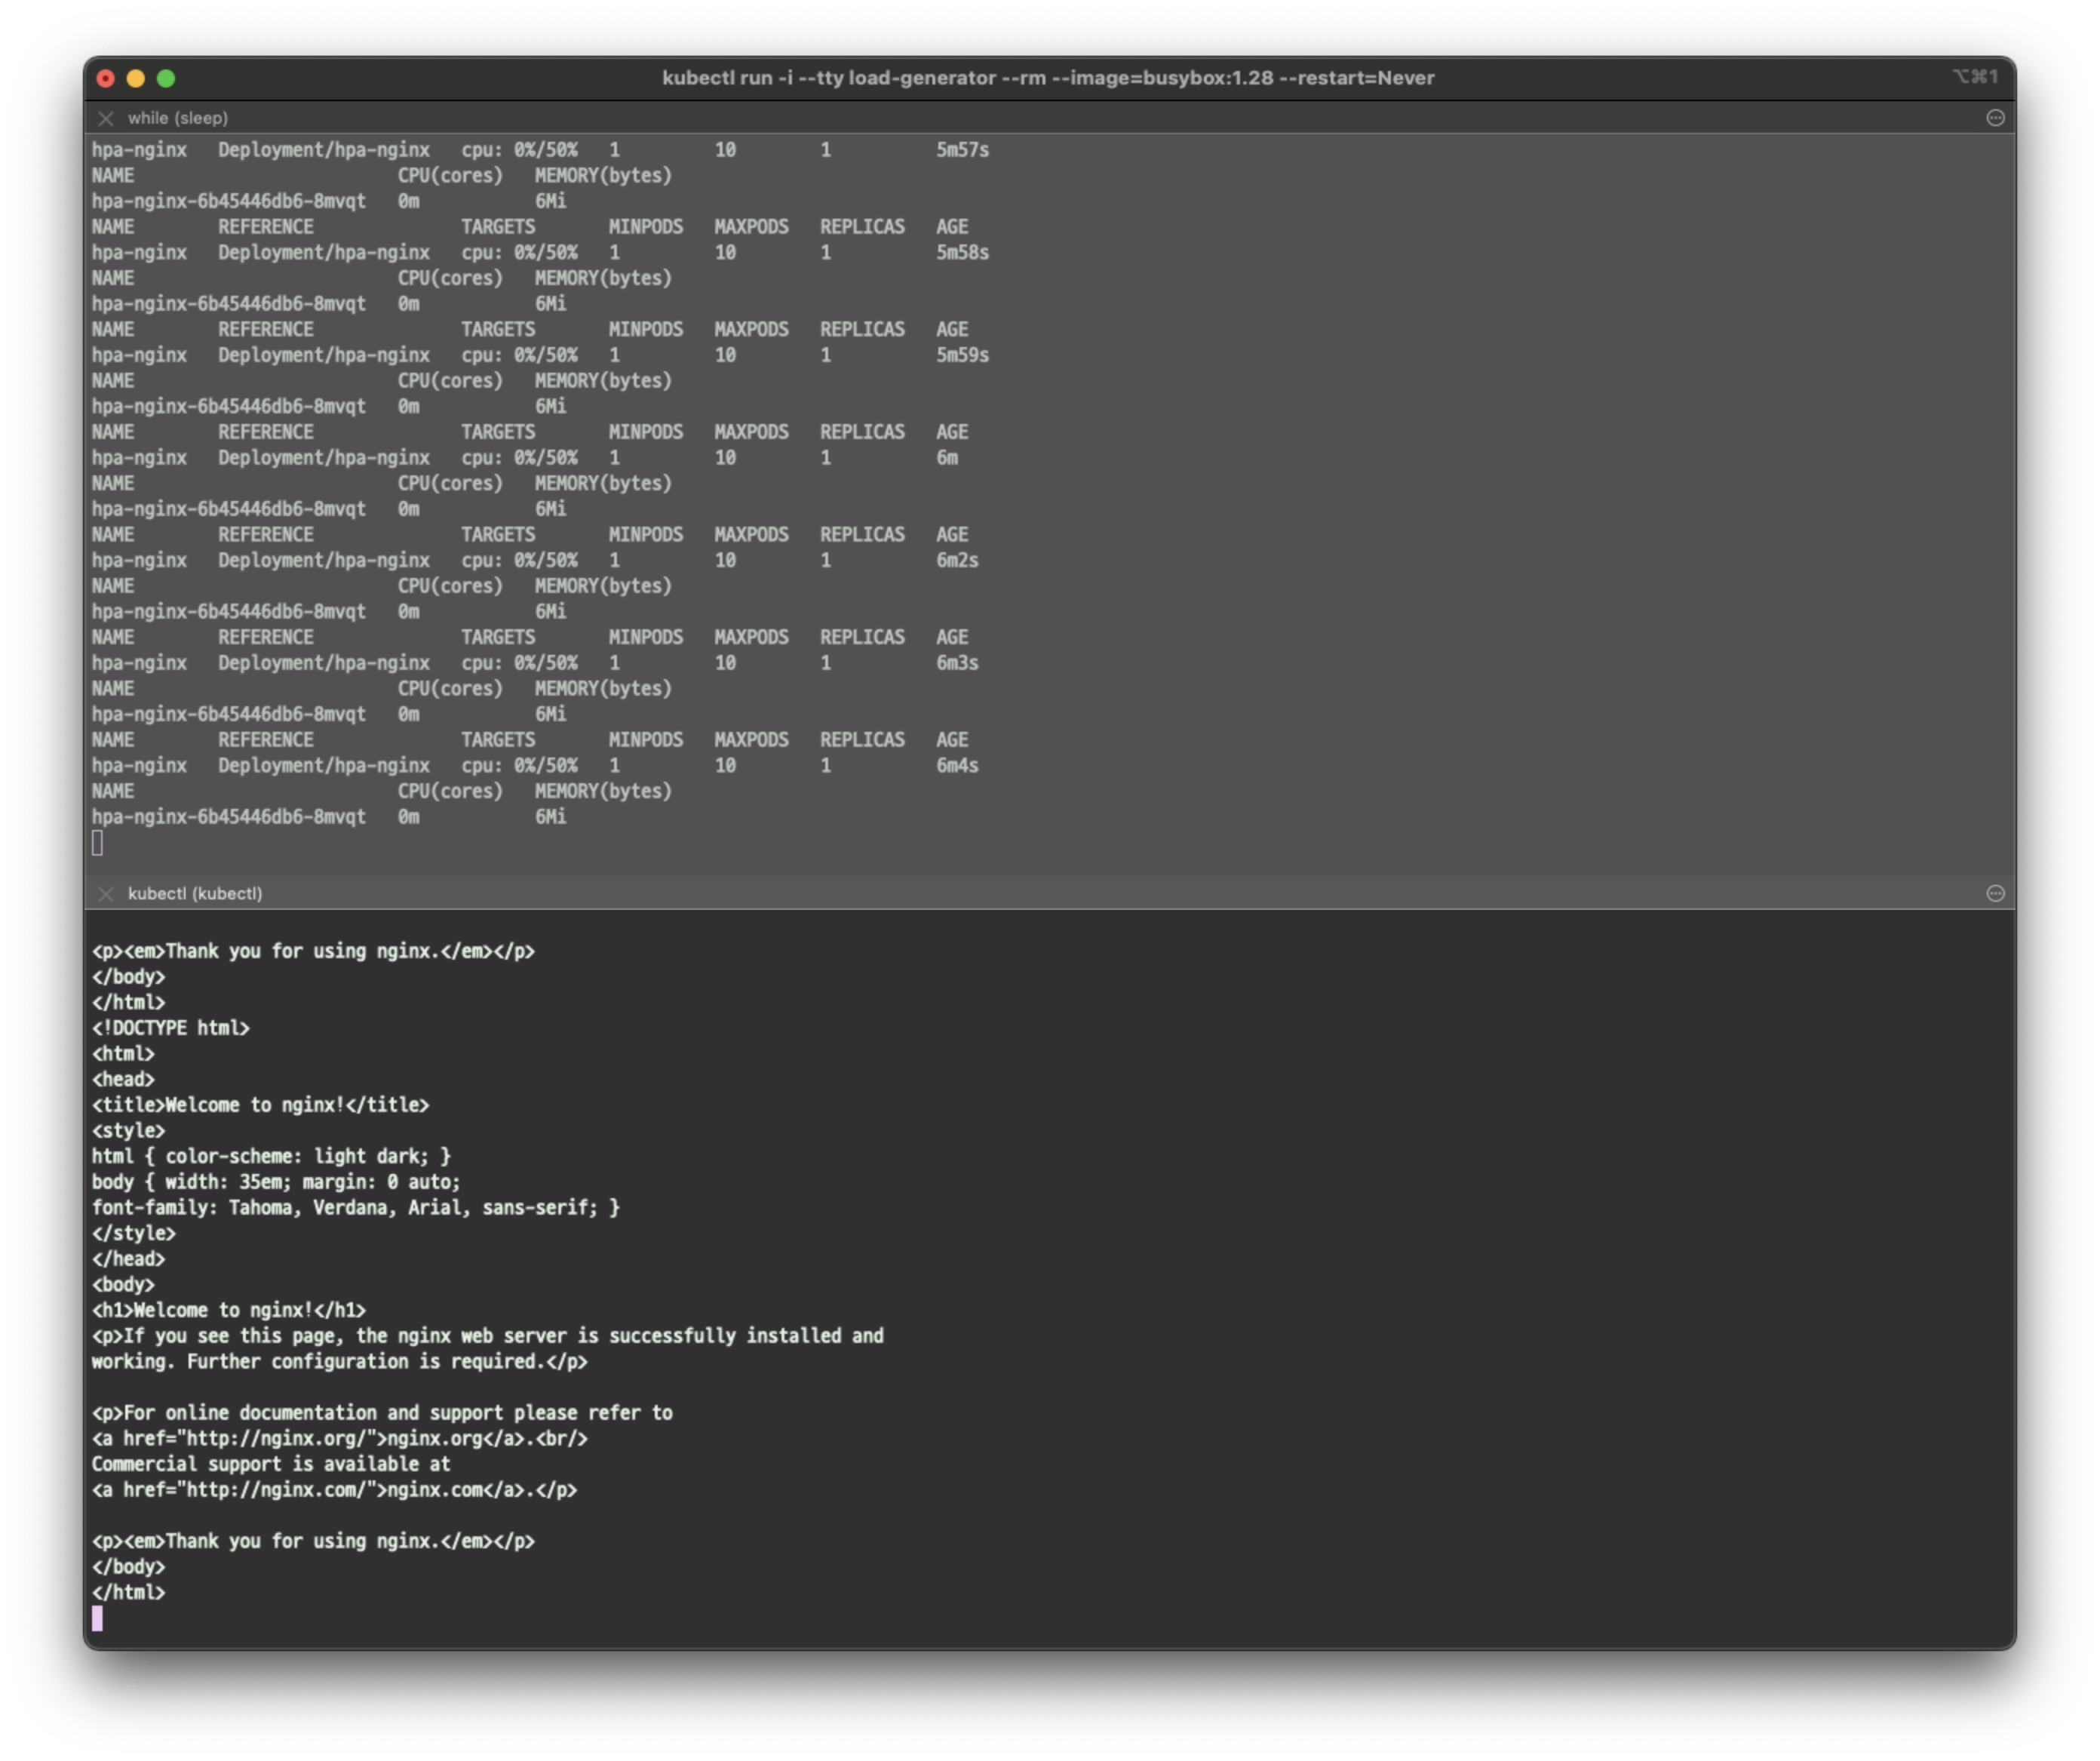
Task: Click the nginx.com href line
Action: click(x=334, y=1490)
